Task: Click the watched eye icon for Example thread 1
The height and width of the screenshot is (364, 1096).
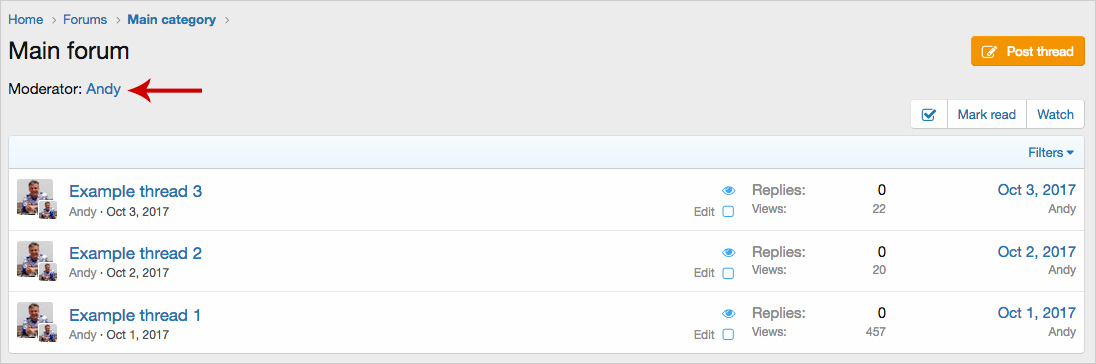Action: tap(728, 314)
